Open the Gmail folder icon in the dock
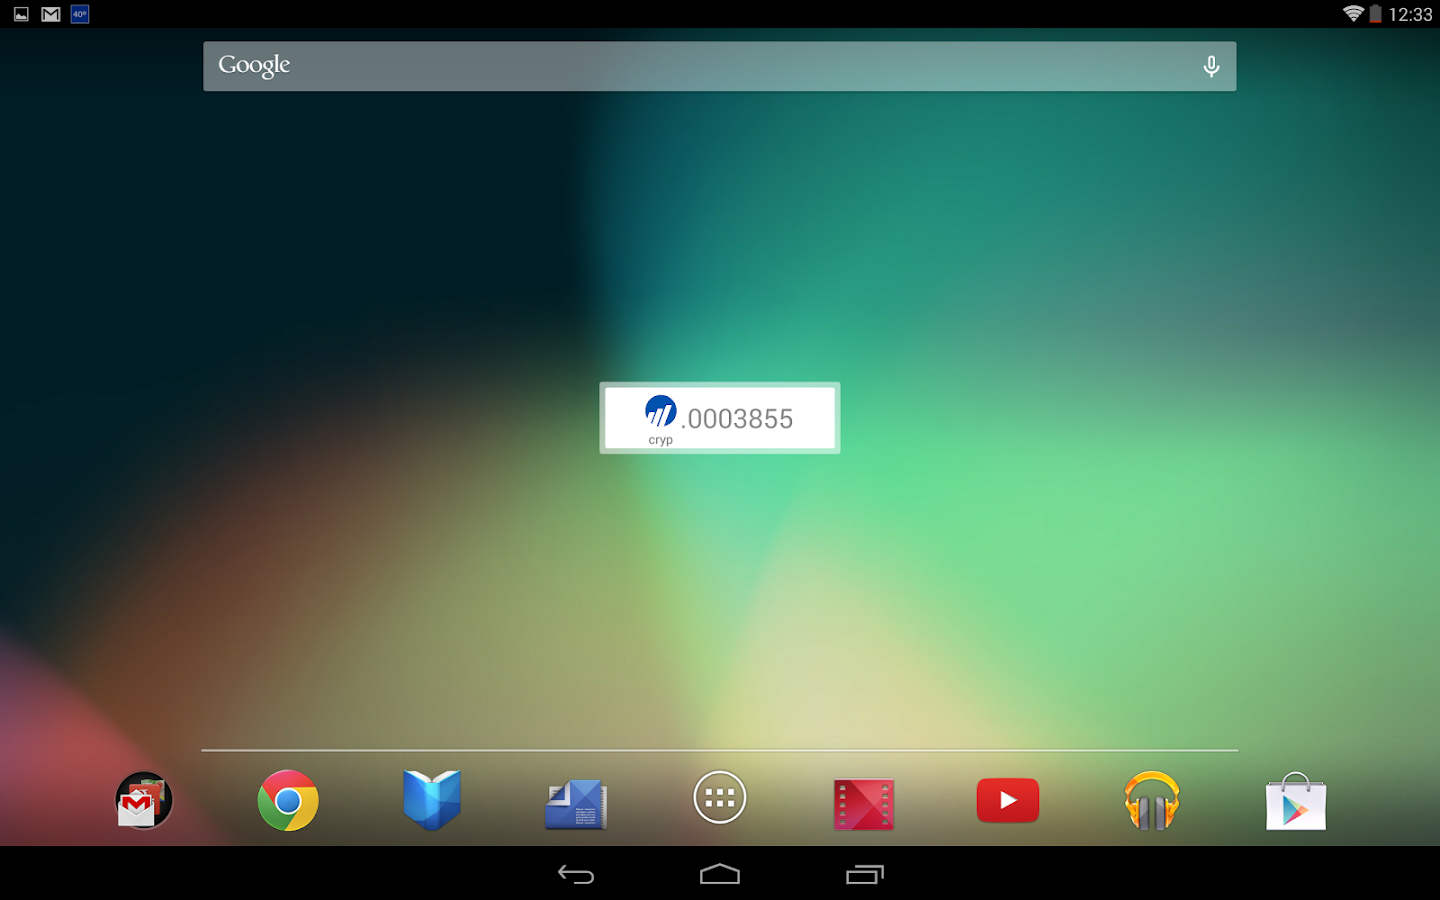The width and height of the screenshot is (1440, 900). pyautogui.click(x=144, y=800)
